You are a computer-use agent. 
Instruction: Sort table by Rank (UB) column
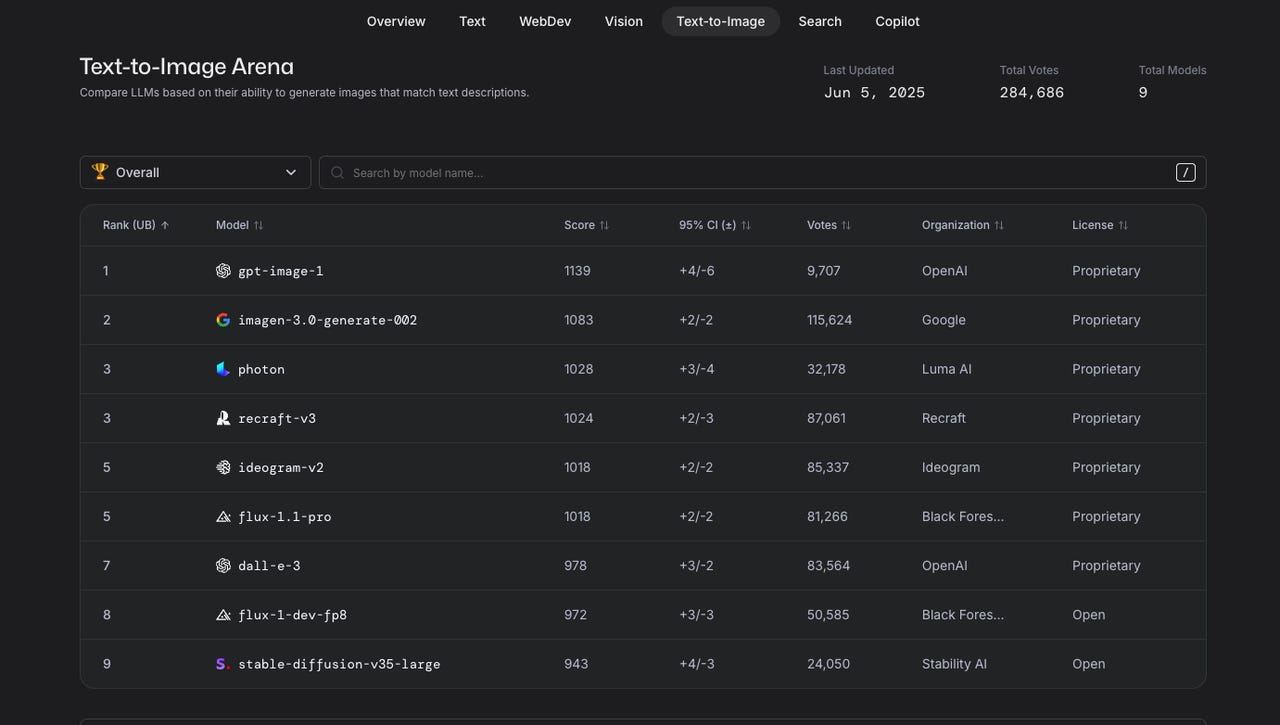coord(129,225)
